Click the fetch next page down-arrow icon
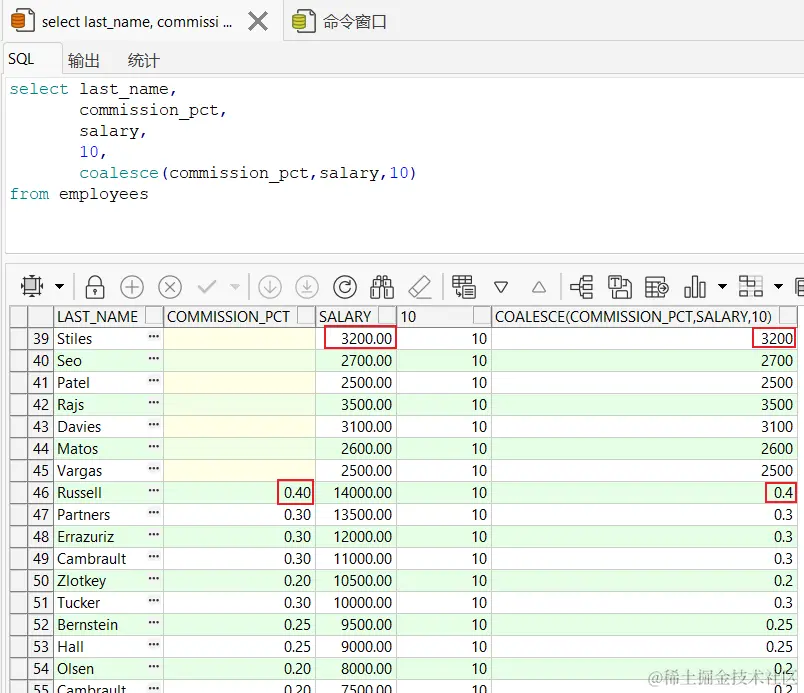 tap(270, 287)
